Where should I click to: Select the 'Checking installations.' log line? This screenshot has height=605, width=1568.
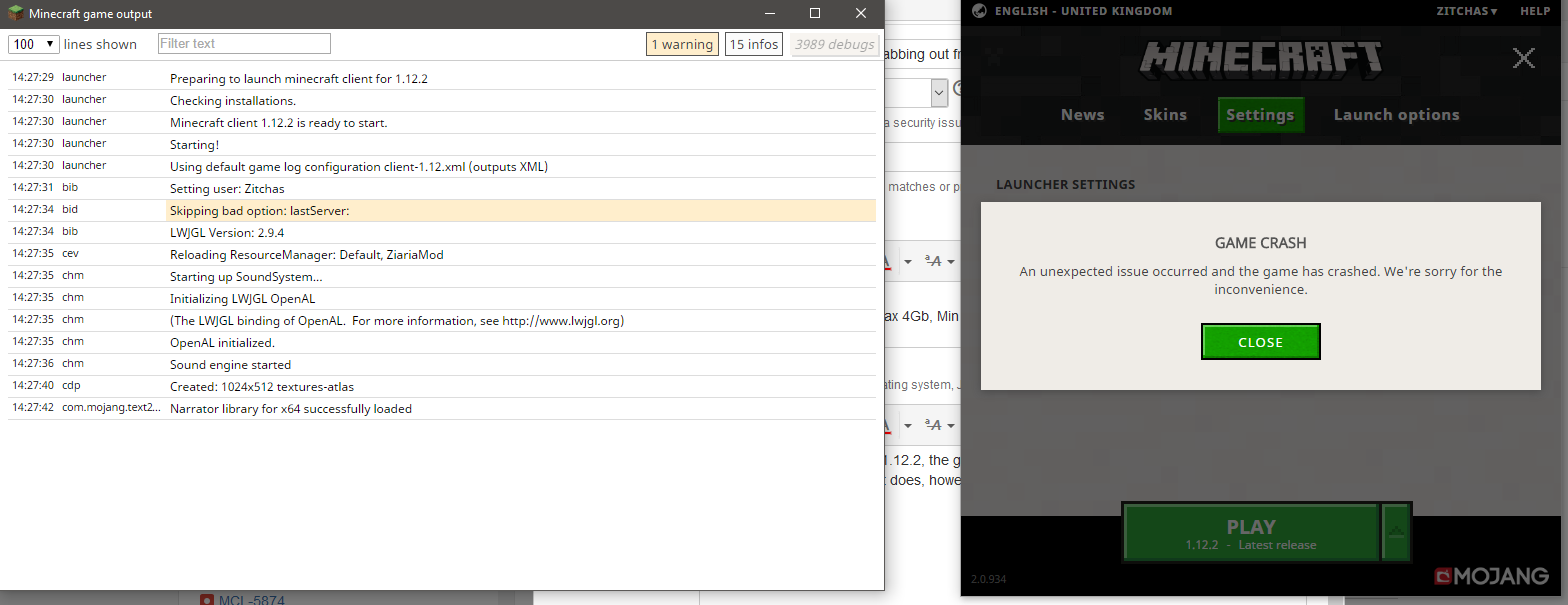tap(442, 100)
